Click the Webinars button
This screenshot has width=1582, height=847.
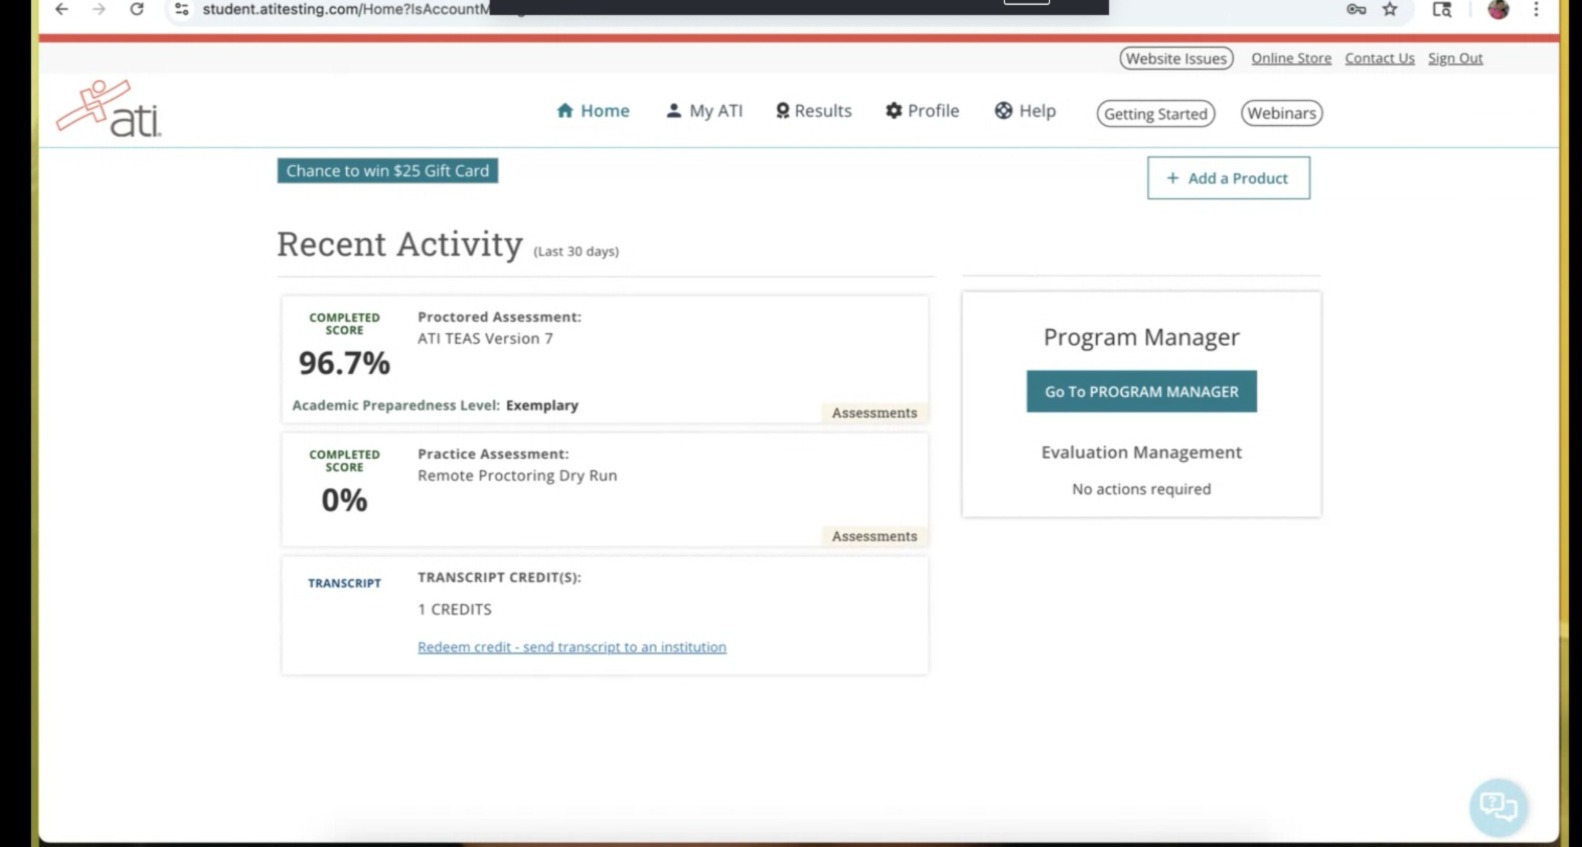(1281, 113)
